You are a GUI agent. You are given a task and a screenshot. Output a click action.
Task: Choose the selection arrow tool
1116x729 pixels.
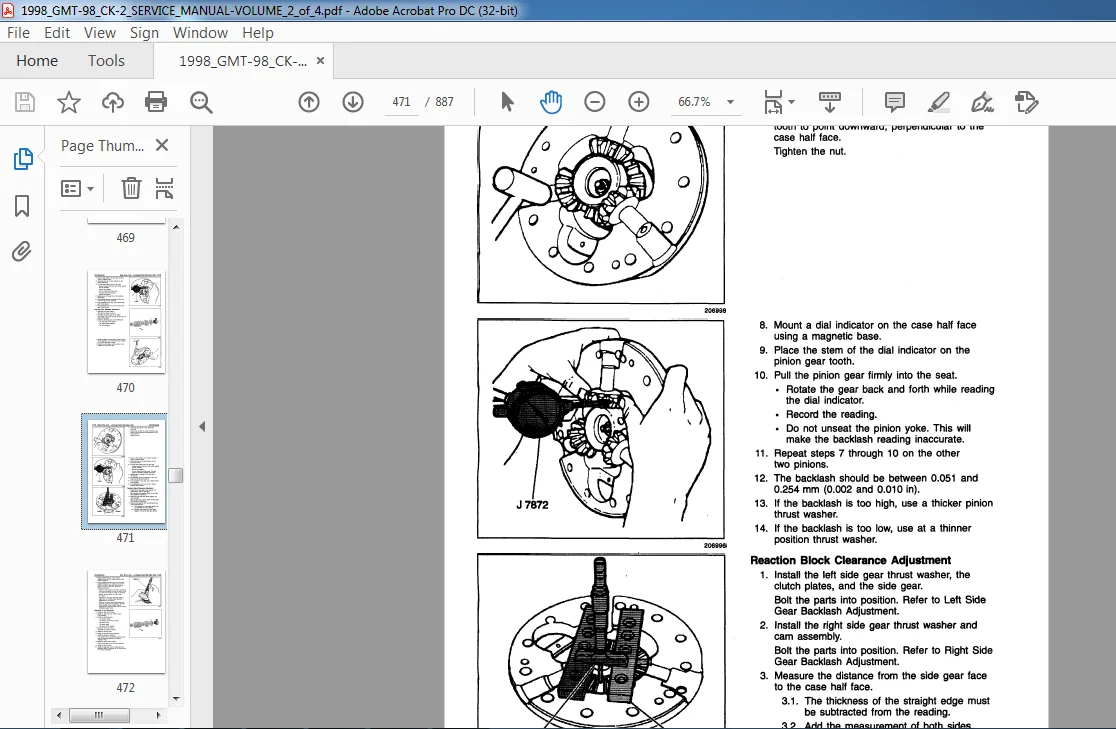[507, 102]
